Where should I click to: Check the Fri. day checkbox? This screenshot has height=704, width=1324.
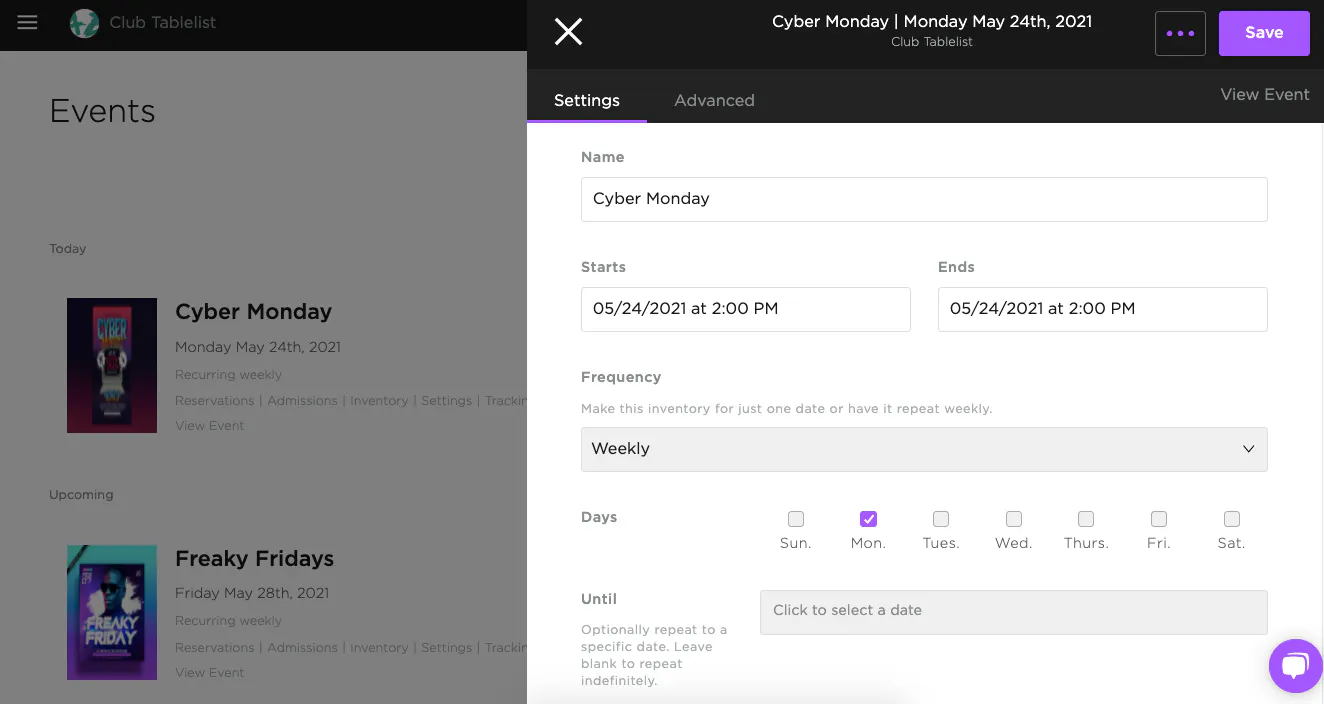point(1159,519)
